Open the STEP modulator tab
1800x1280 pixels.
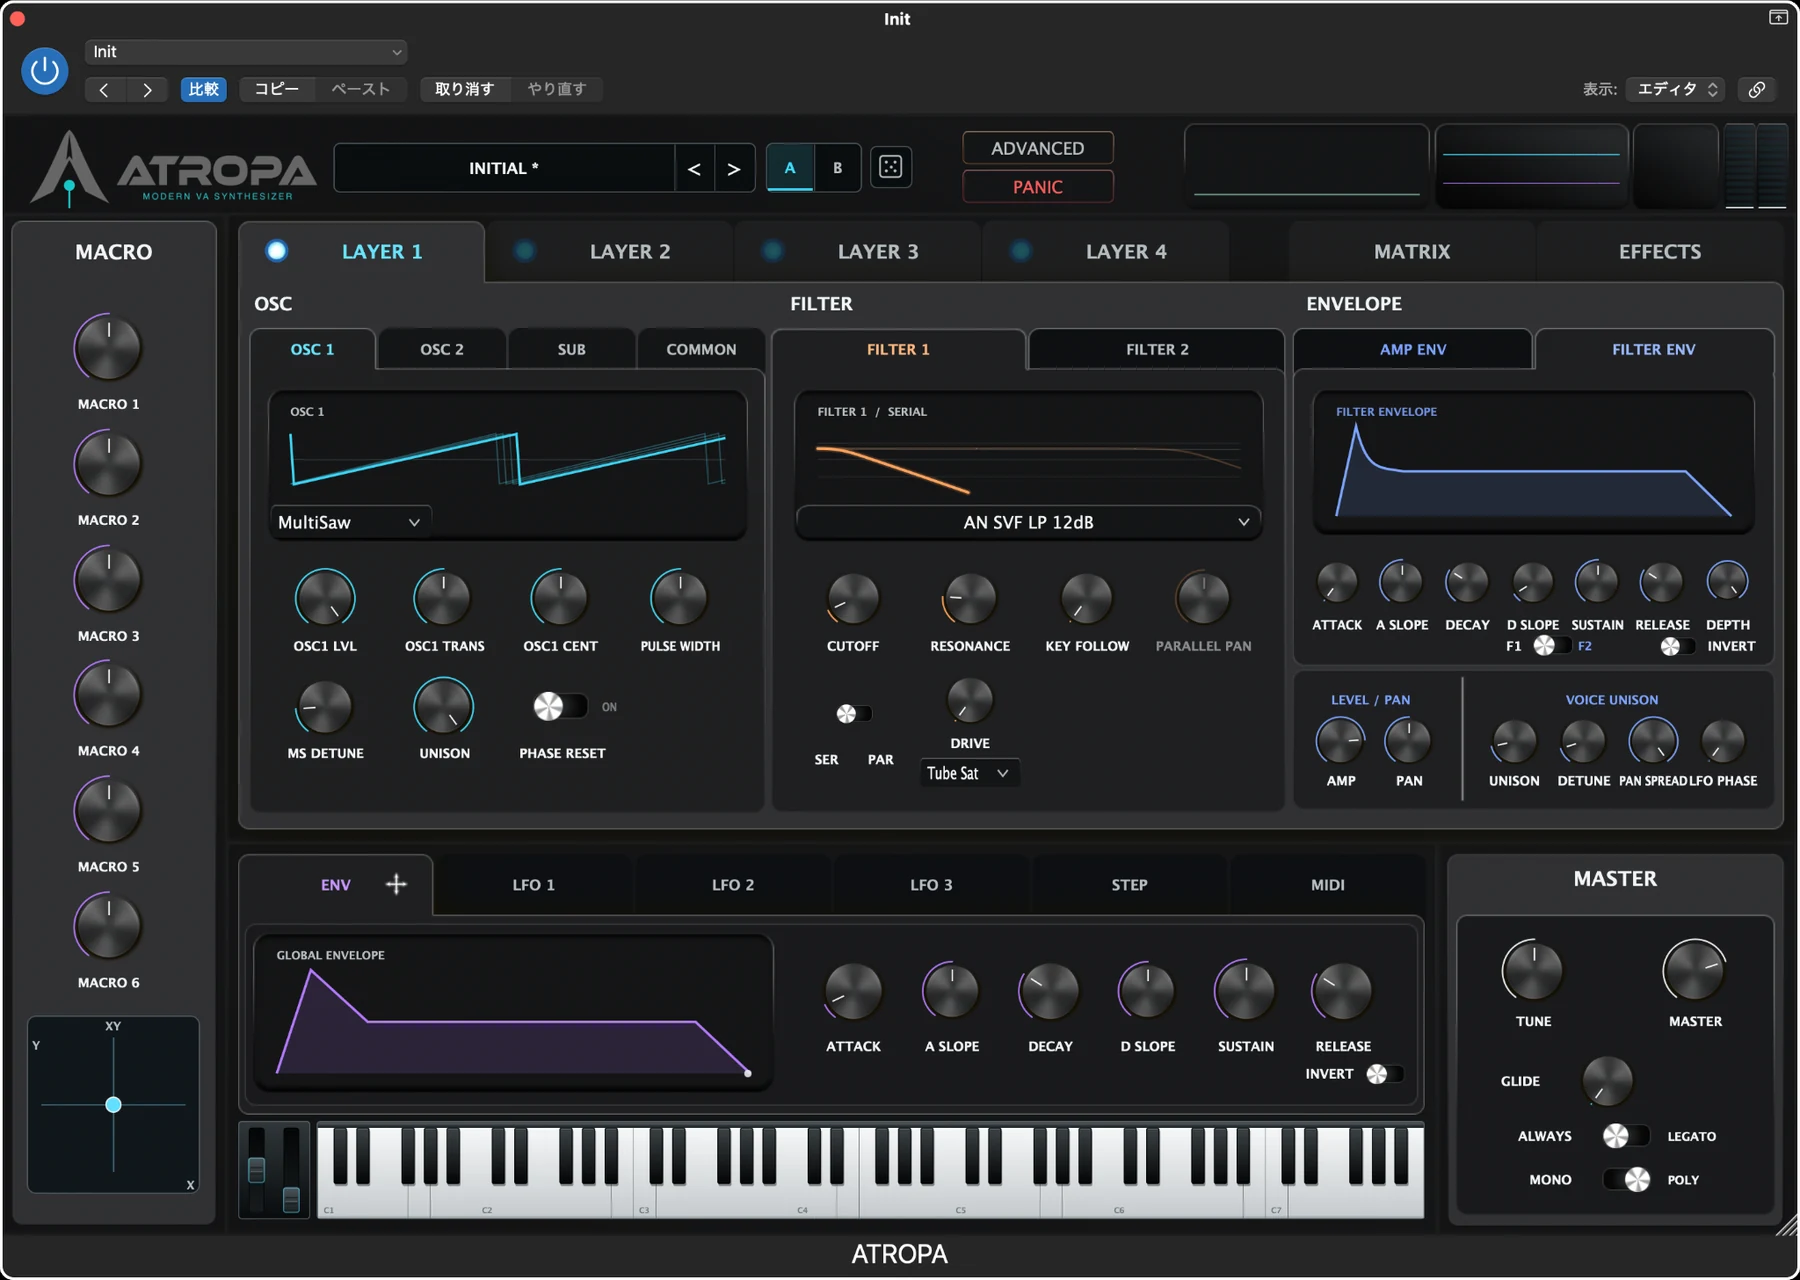tap(1129, 885)
